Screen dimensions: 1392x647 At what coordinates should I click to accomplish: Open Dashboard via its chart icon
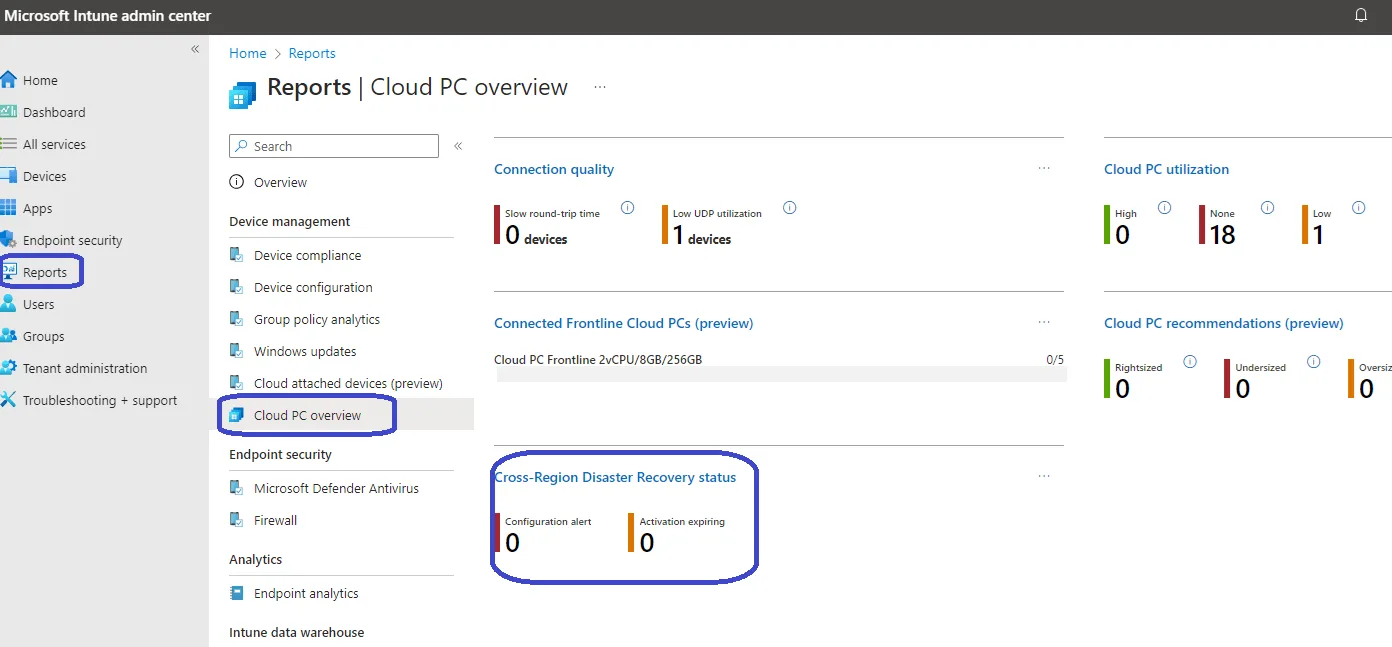(9, 112)
